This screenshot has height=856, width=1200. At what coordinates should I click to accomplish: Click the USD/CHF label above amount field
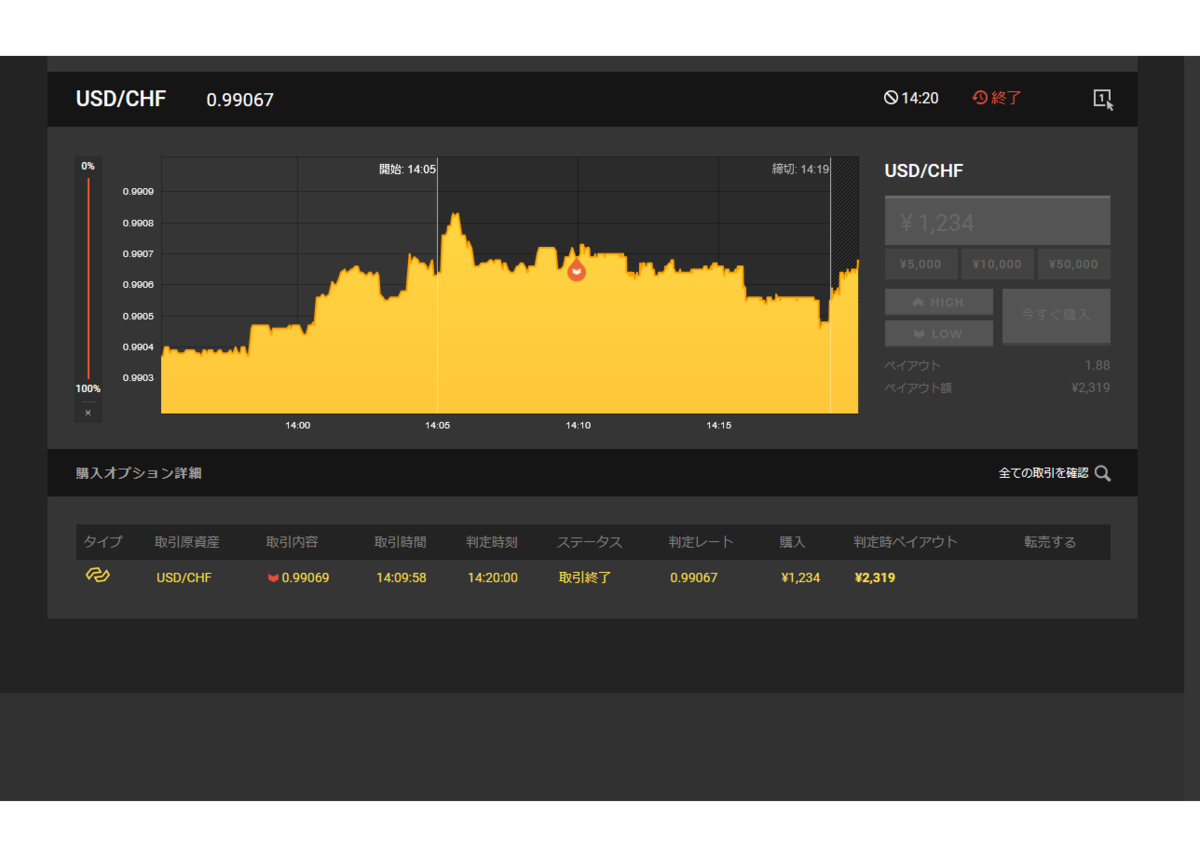tap(924, 171)
